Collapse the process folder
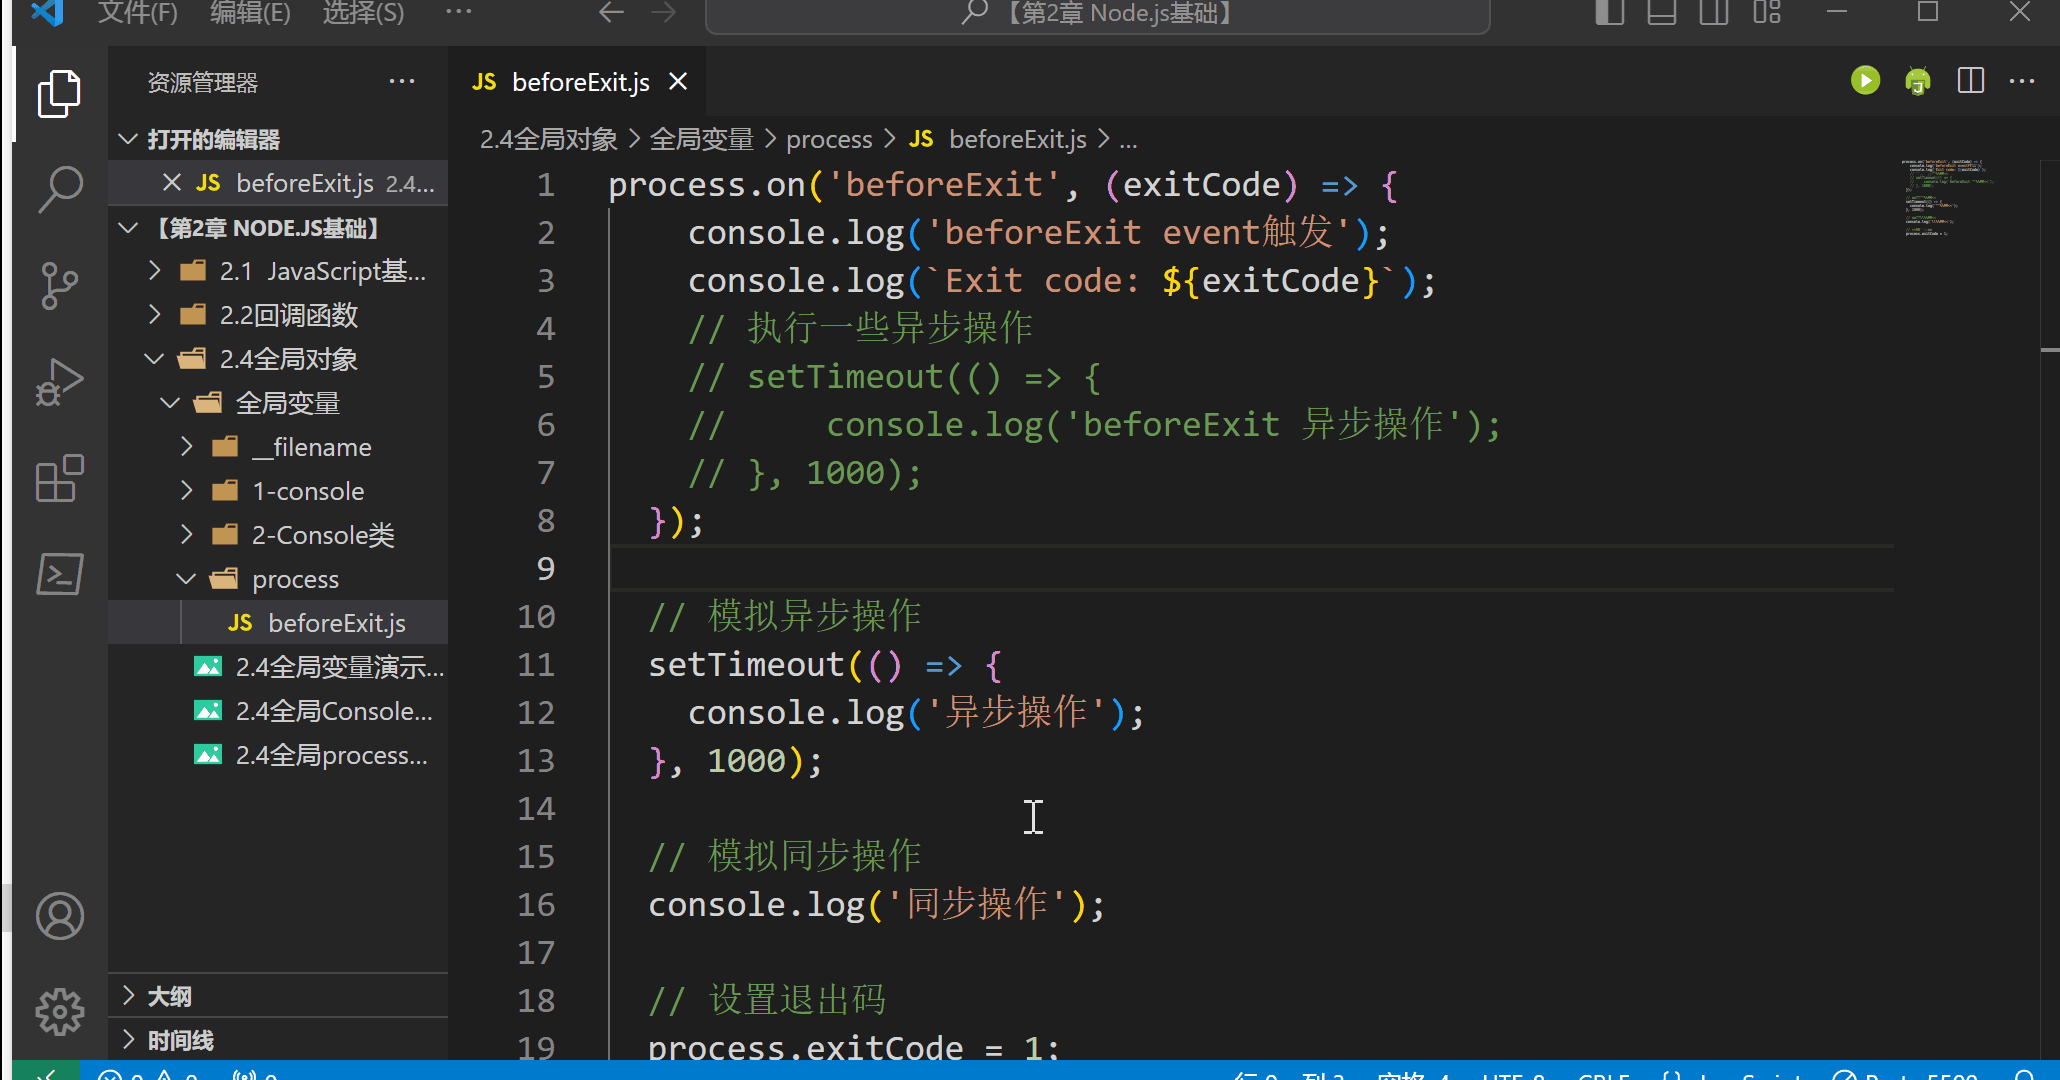 pyautogui.click(x=186, y=579)
